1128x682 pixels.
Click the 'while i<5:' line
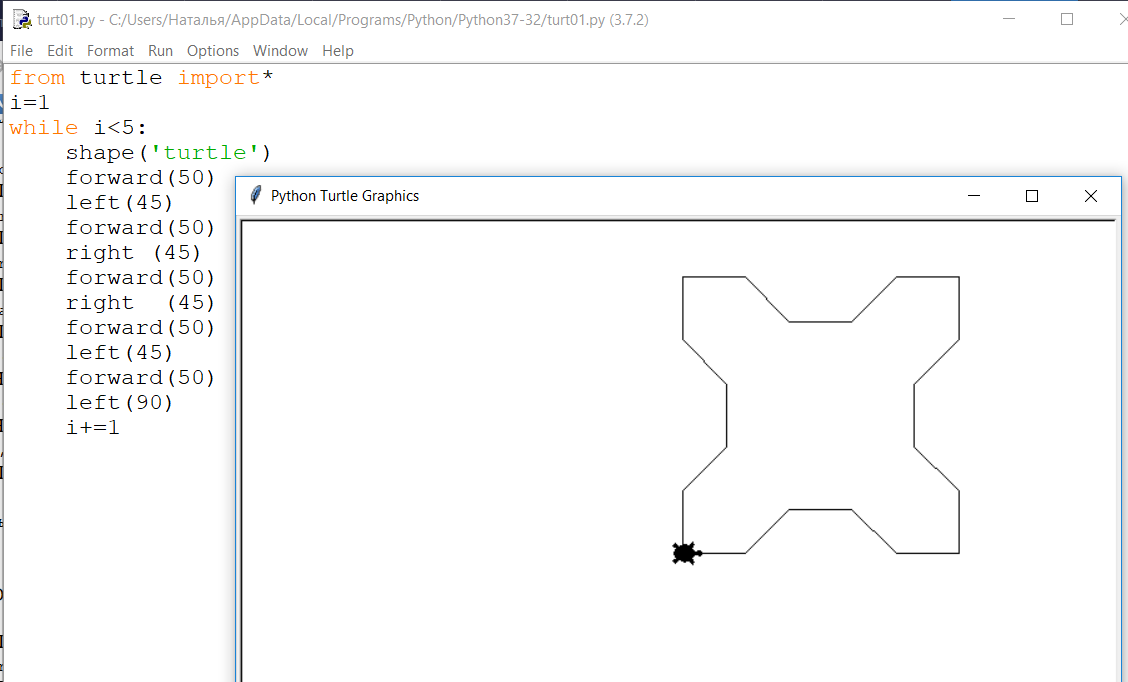point(78,128)
